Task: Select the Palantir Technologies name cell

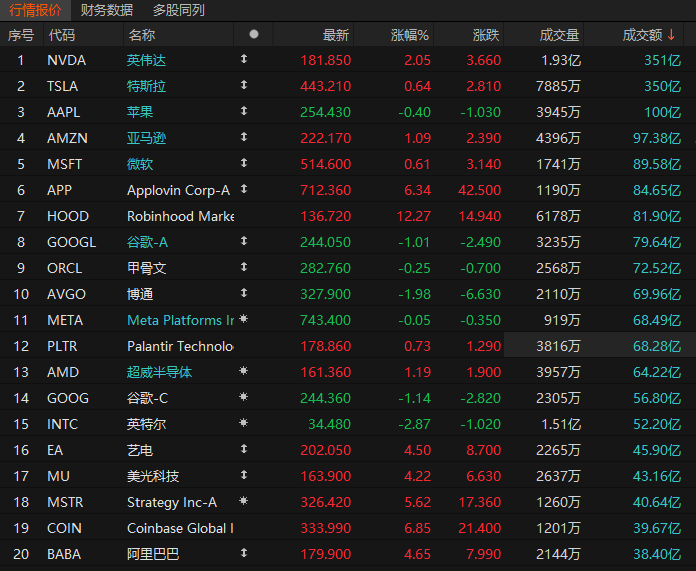Action: coord(180,346)
